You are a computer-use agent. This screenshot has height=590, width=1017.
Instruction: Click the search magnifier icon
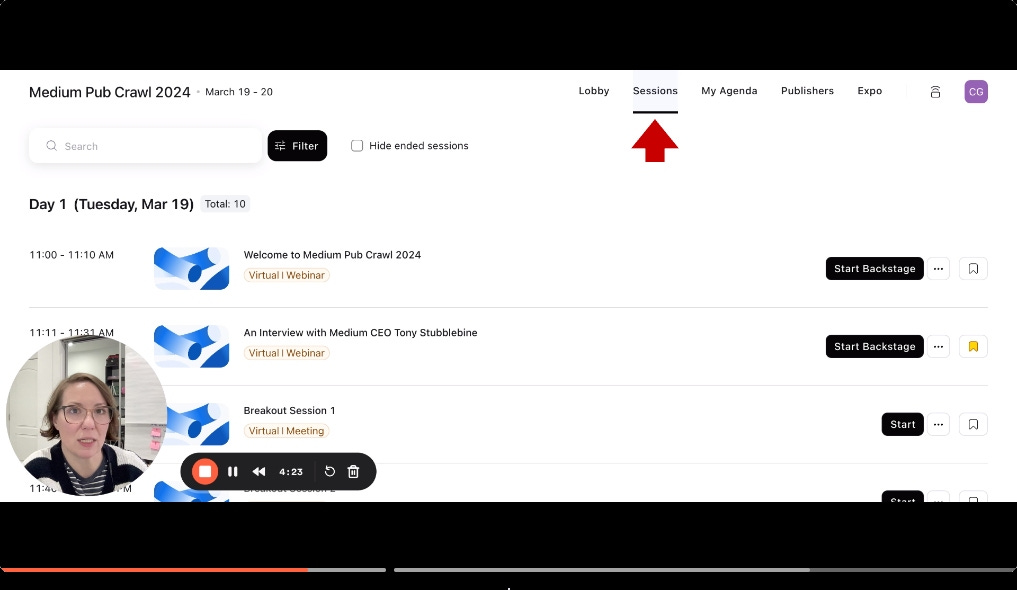pos(51,146)
